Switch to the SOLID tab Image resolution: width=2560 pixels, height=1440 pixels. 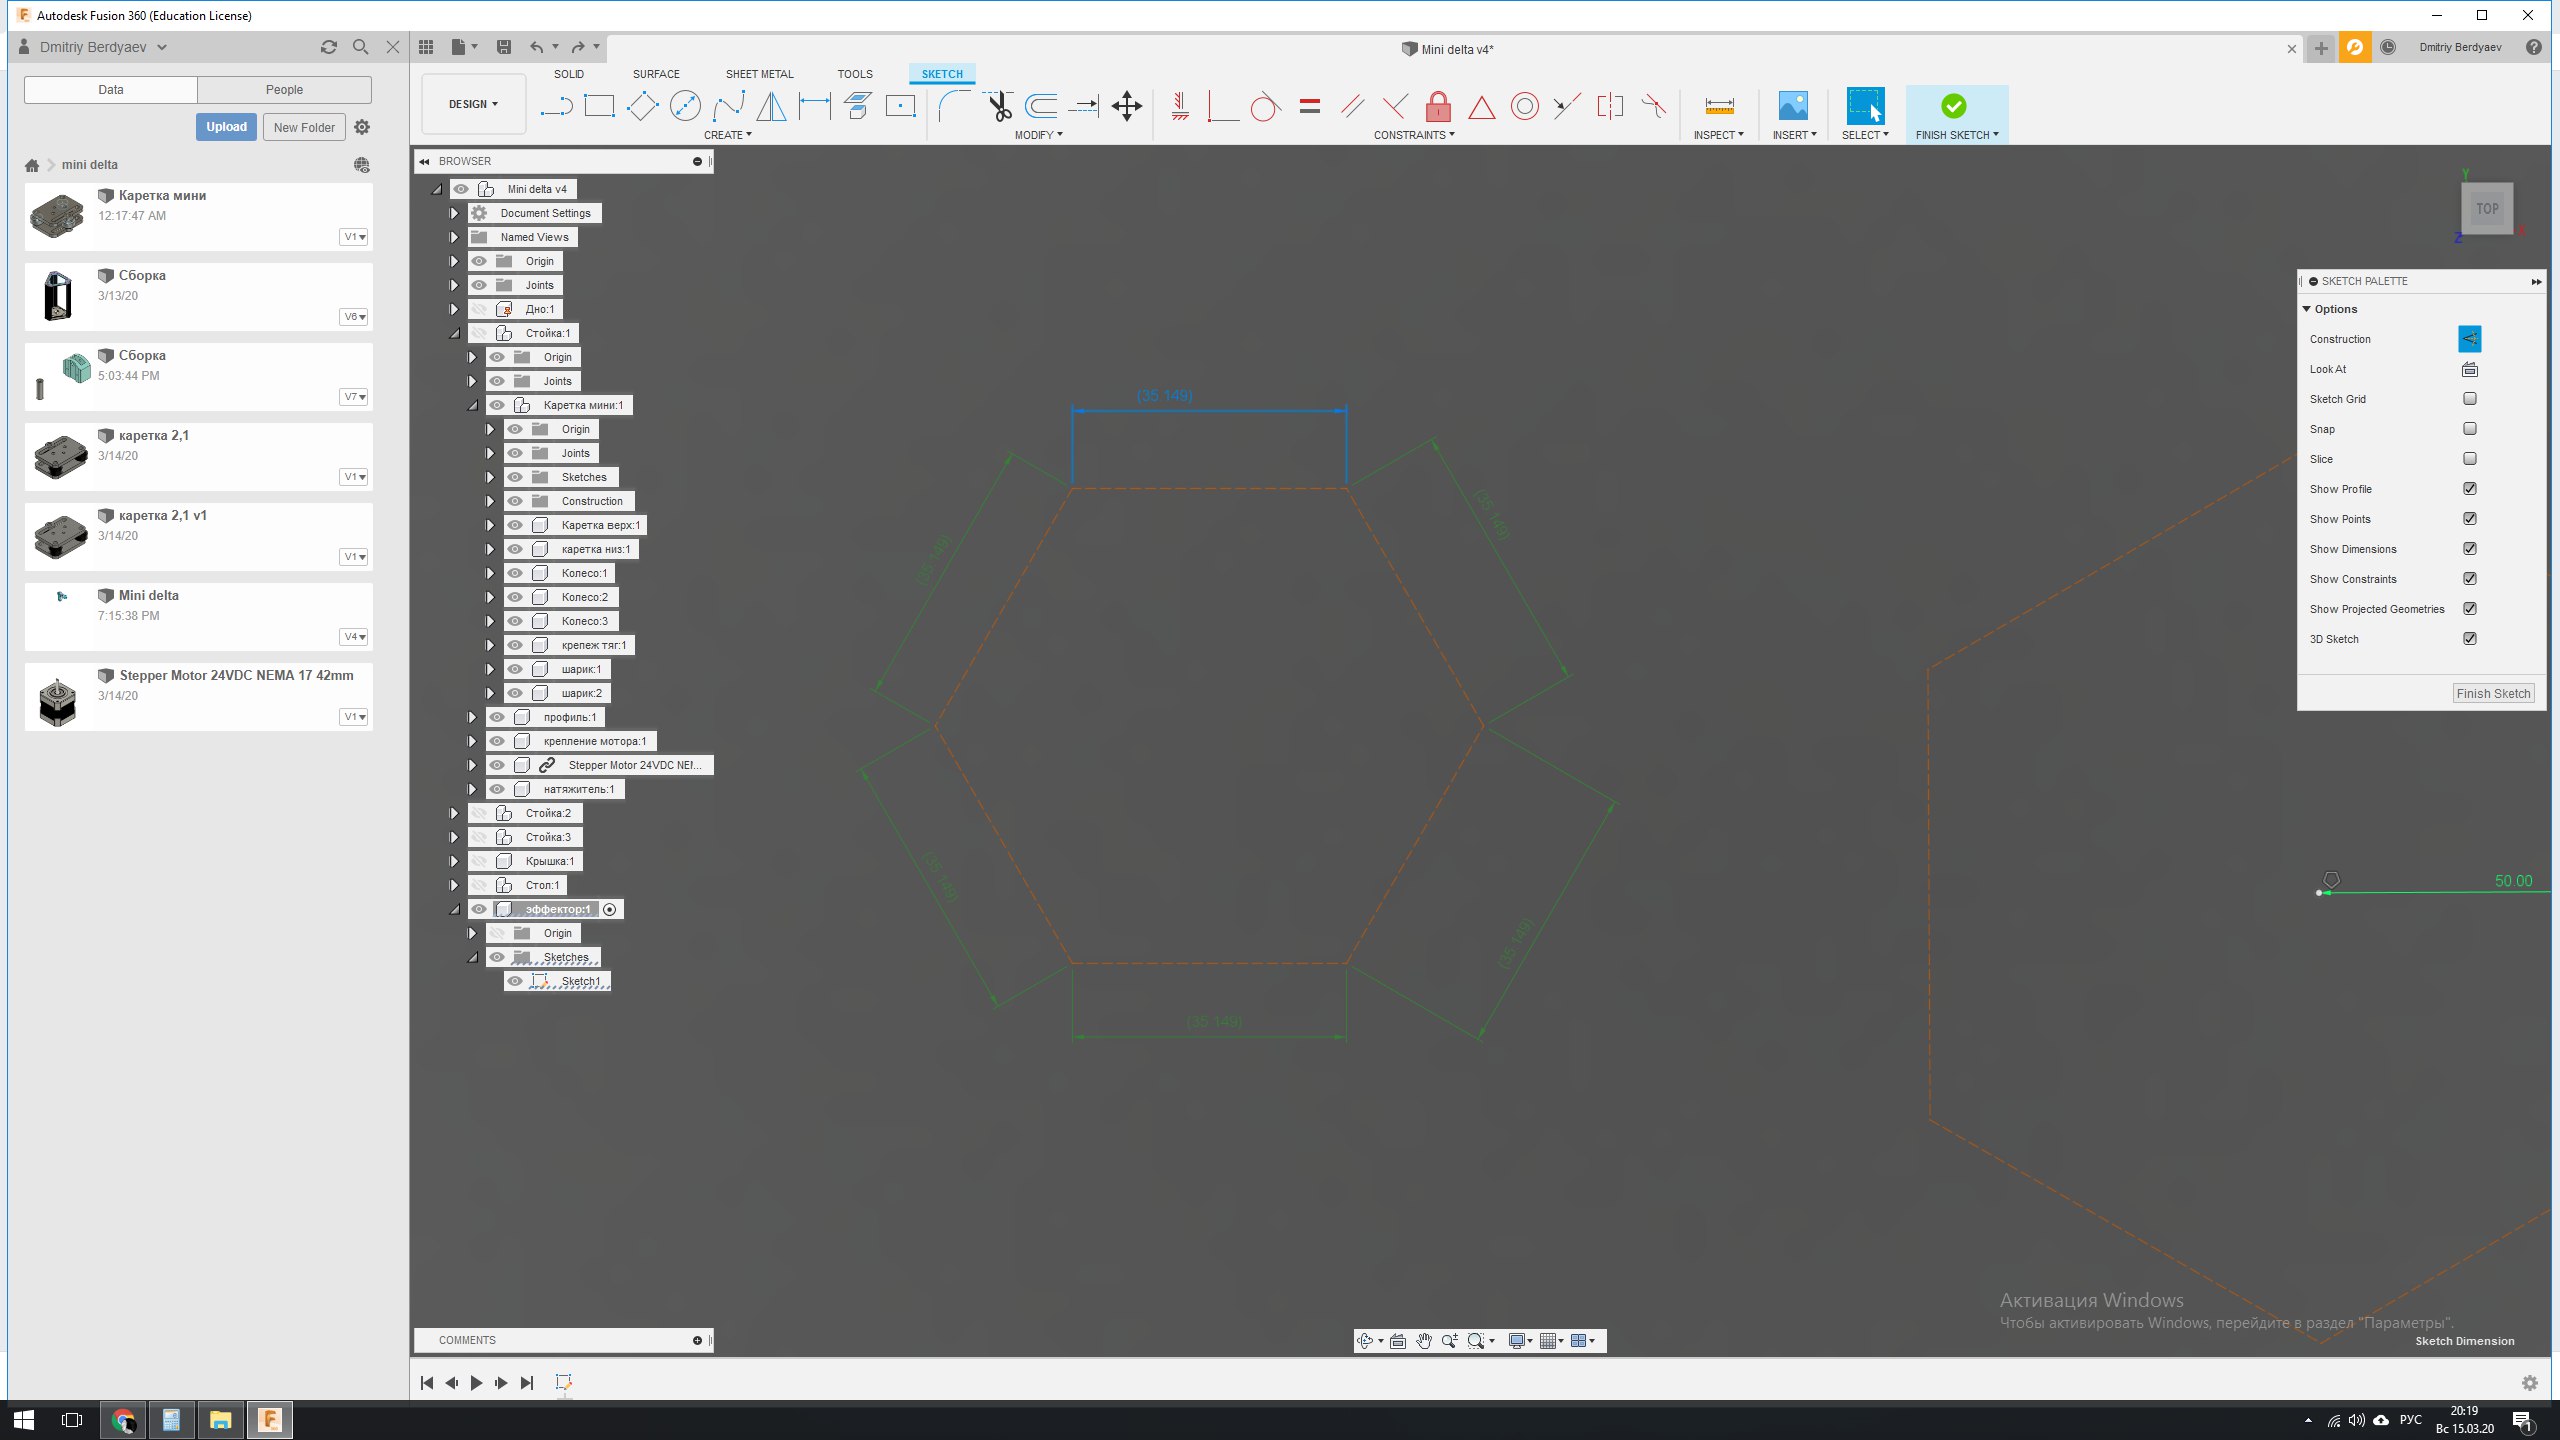tap(569, 74)
